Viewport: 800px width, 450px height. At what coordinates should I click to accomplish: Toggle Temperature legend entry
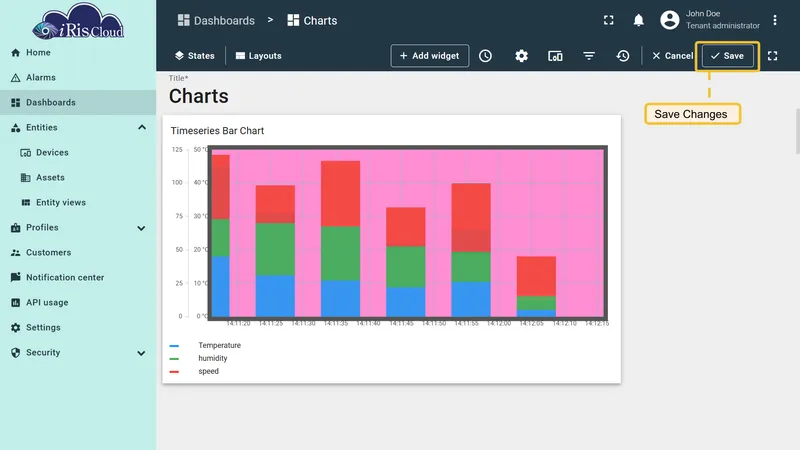coord(219,345)
